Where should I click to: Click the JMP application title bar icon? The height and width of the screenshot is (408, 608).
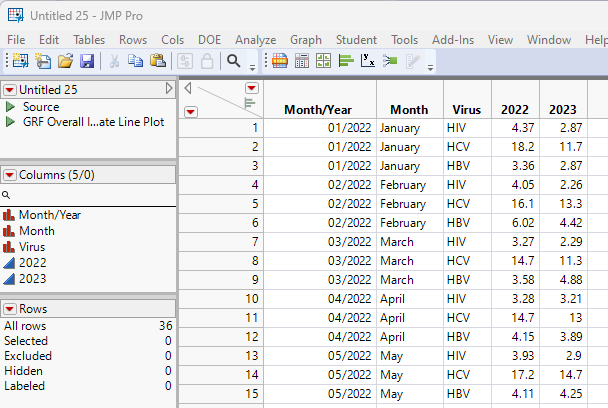(16, 15)
